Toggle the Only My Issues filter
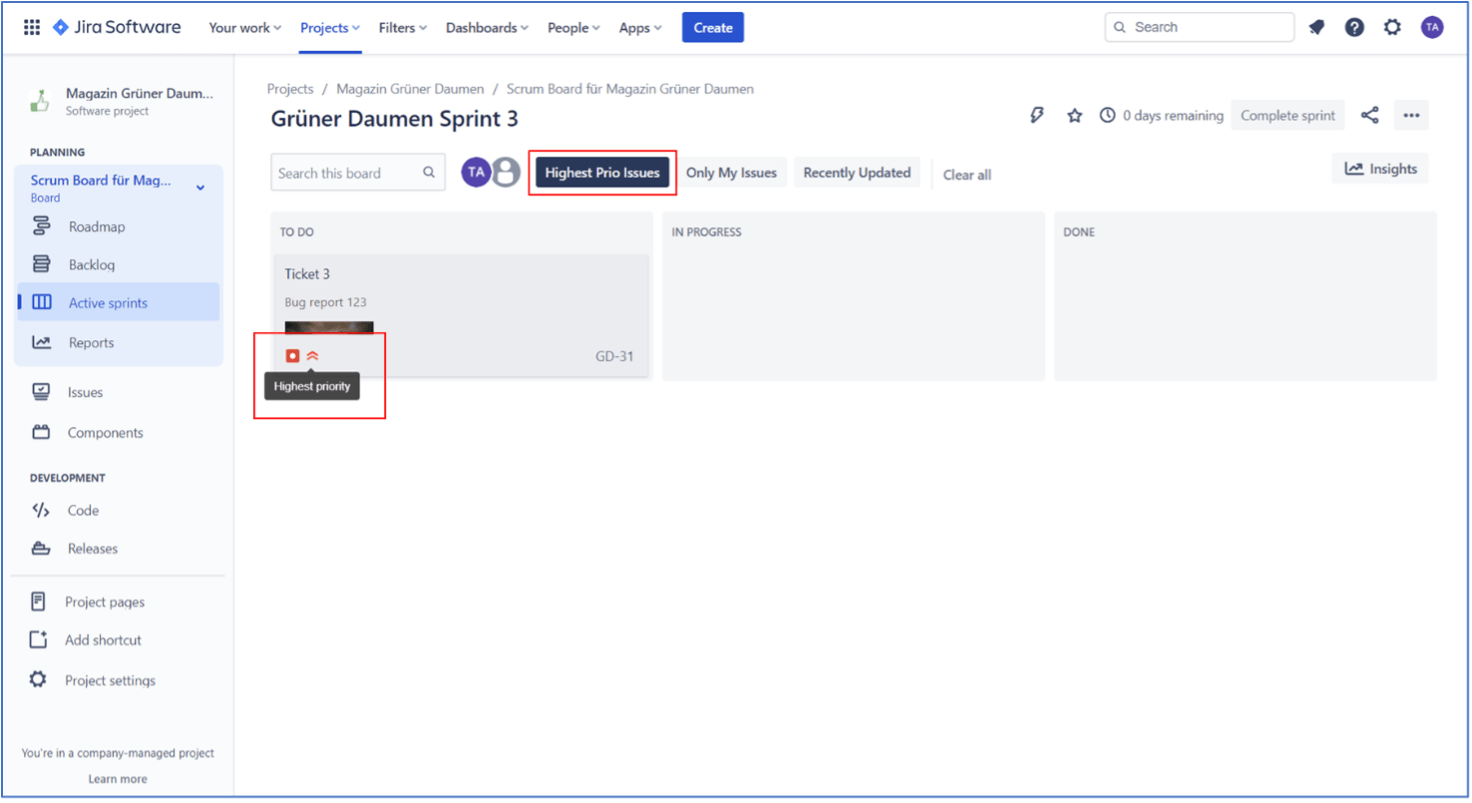The width and height of the screenshot is (1472, 803). coord(731,173)
